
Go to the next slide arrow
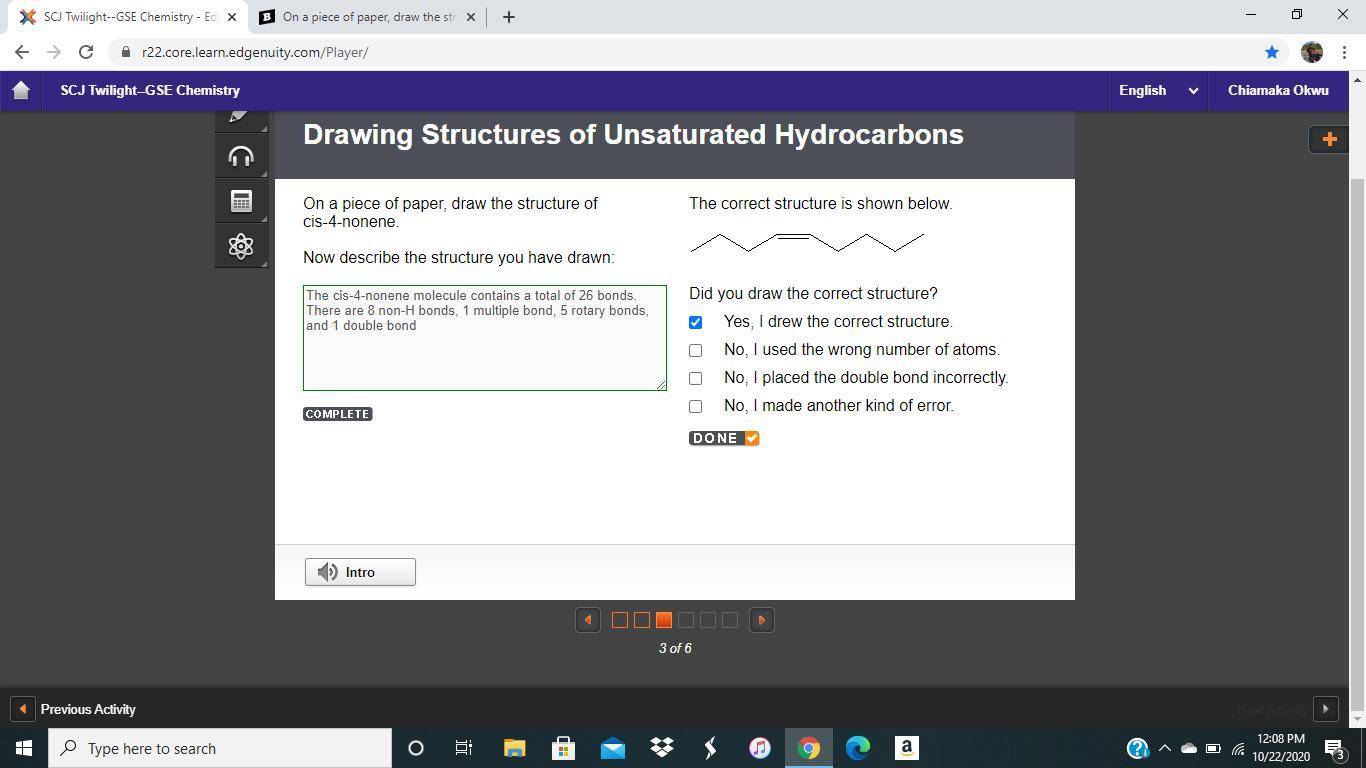[x=762, y=620]
